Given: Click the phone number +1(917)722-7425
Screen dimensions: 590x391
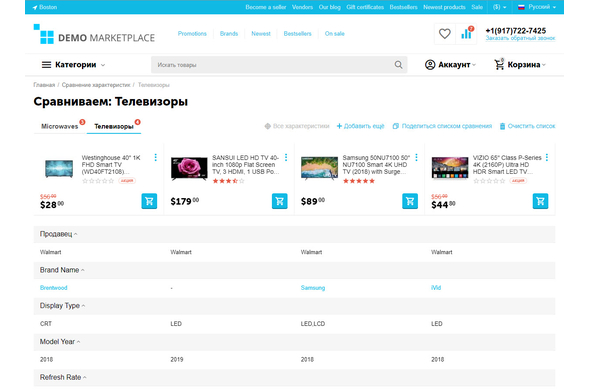Looking at the screenshot, I should (x=515, y=30).
